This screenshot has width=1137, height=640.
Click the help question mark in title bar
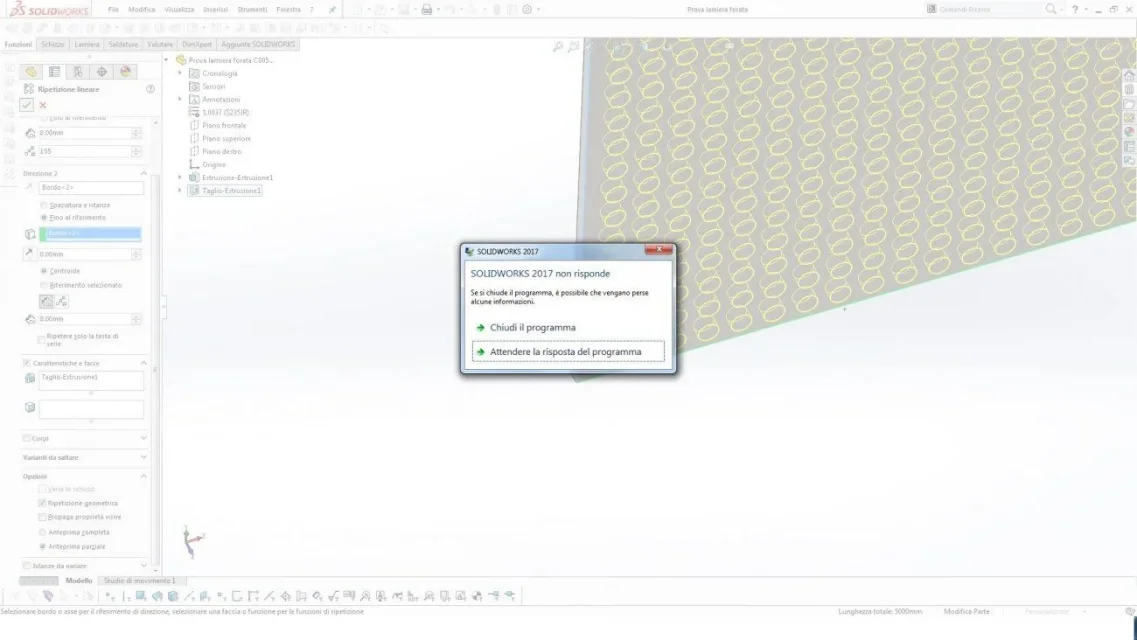click(x=1075, y=9)
